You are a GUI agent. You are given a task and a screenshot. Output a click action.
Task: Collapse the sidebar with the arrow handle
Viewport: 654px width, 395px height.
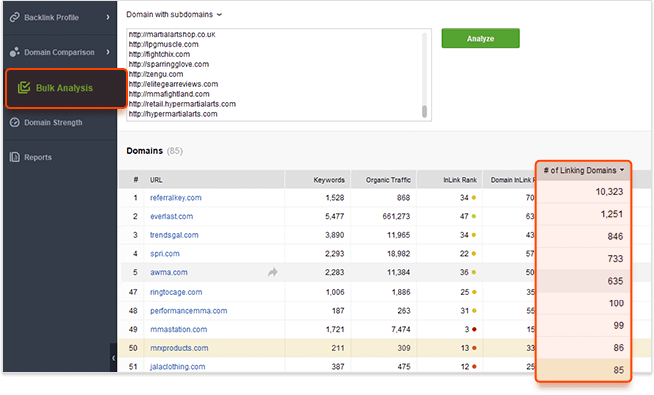tap(113, 358)
